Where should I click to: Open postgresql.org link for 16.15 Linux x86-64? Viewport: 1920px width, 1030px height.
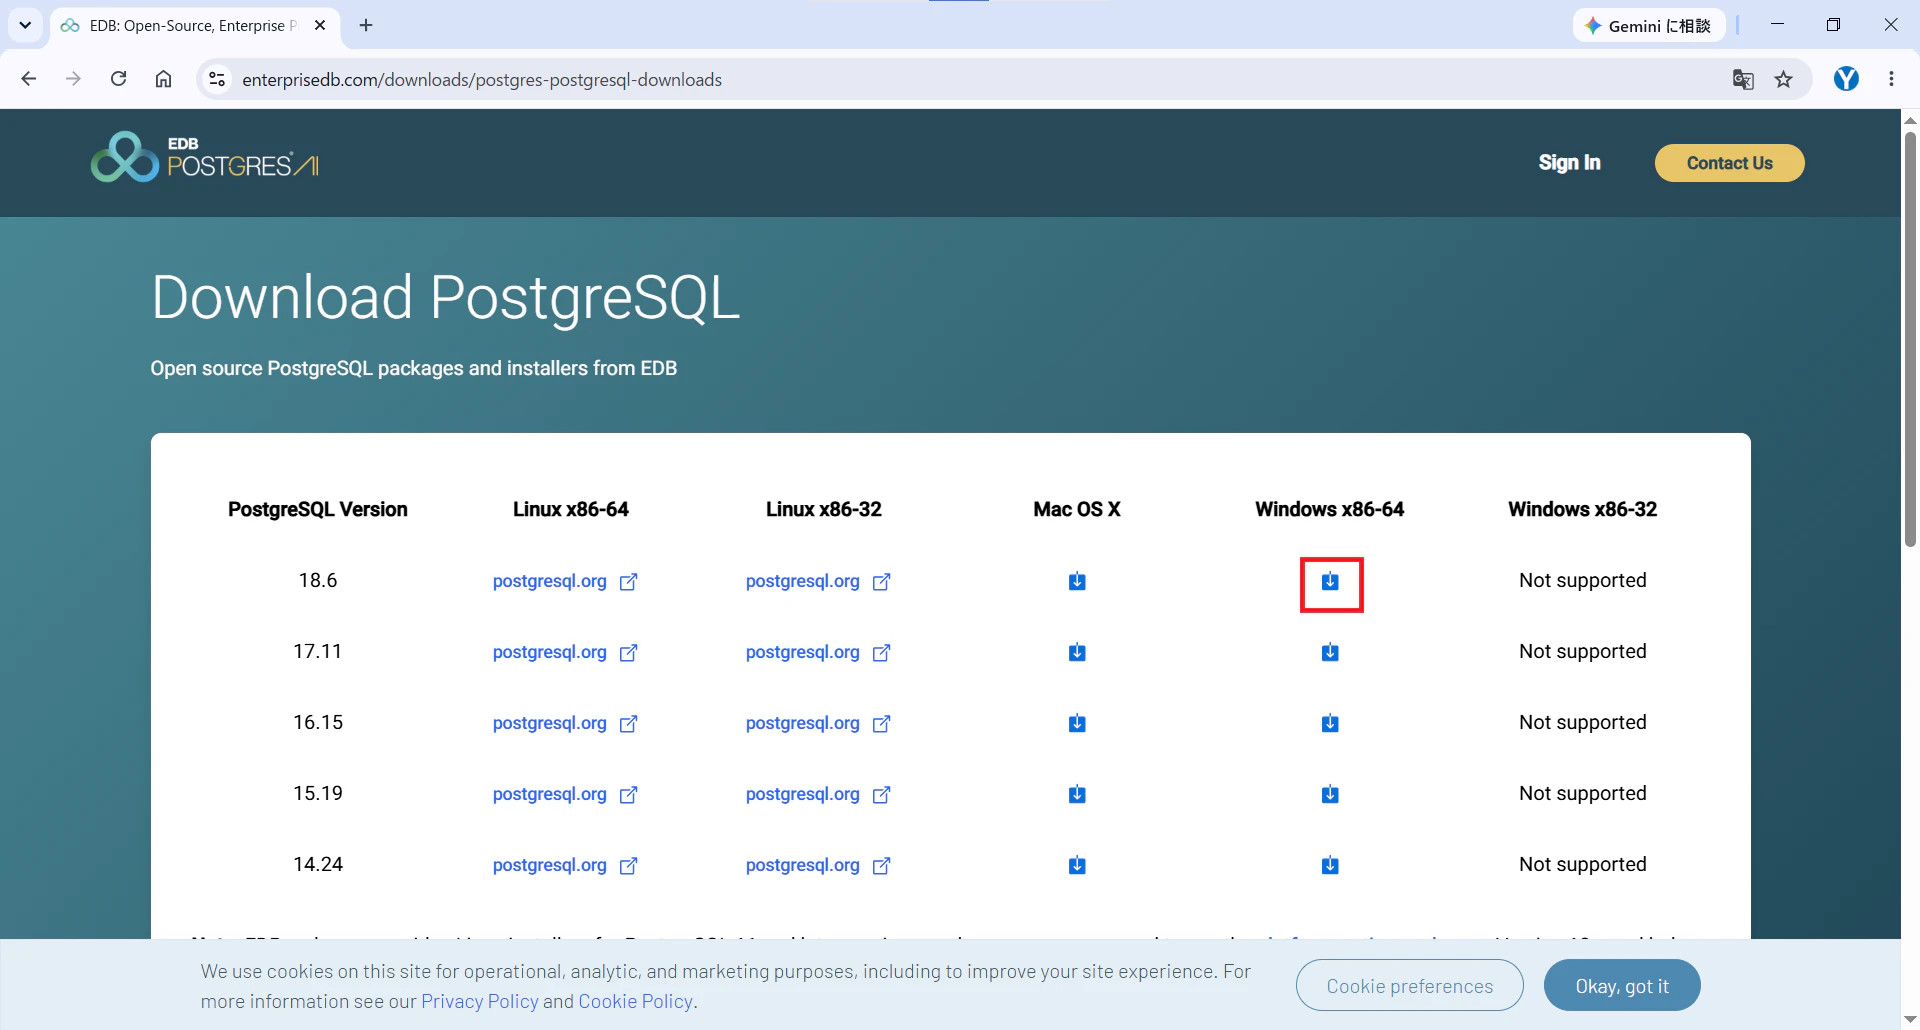click(x=565, y=723)
